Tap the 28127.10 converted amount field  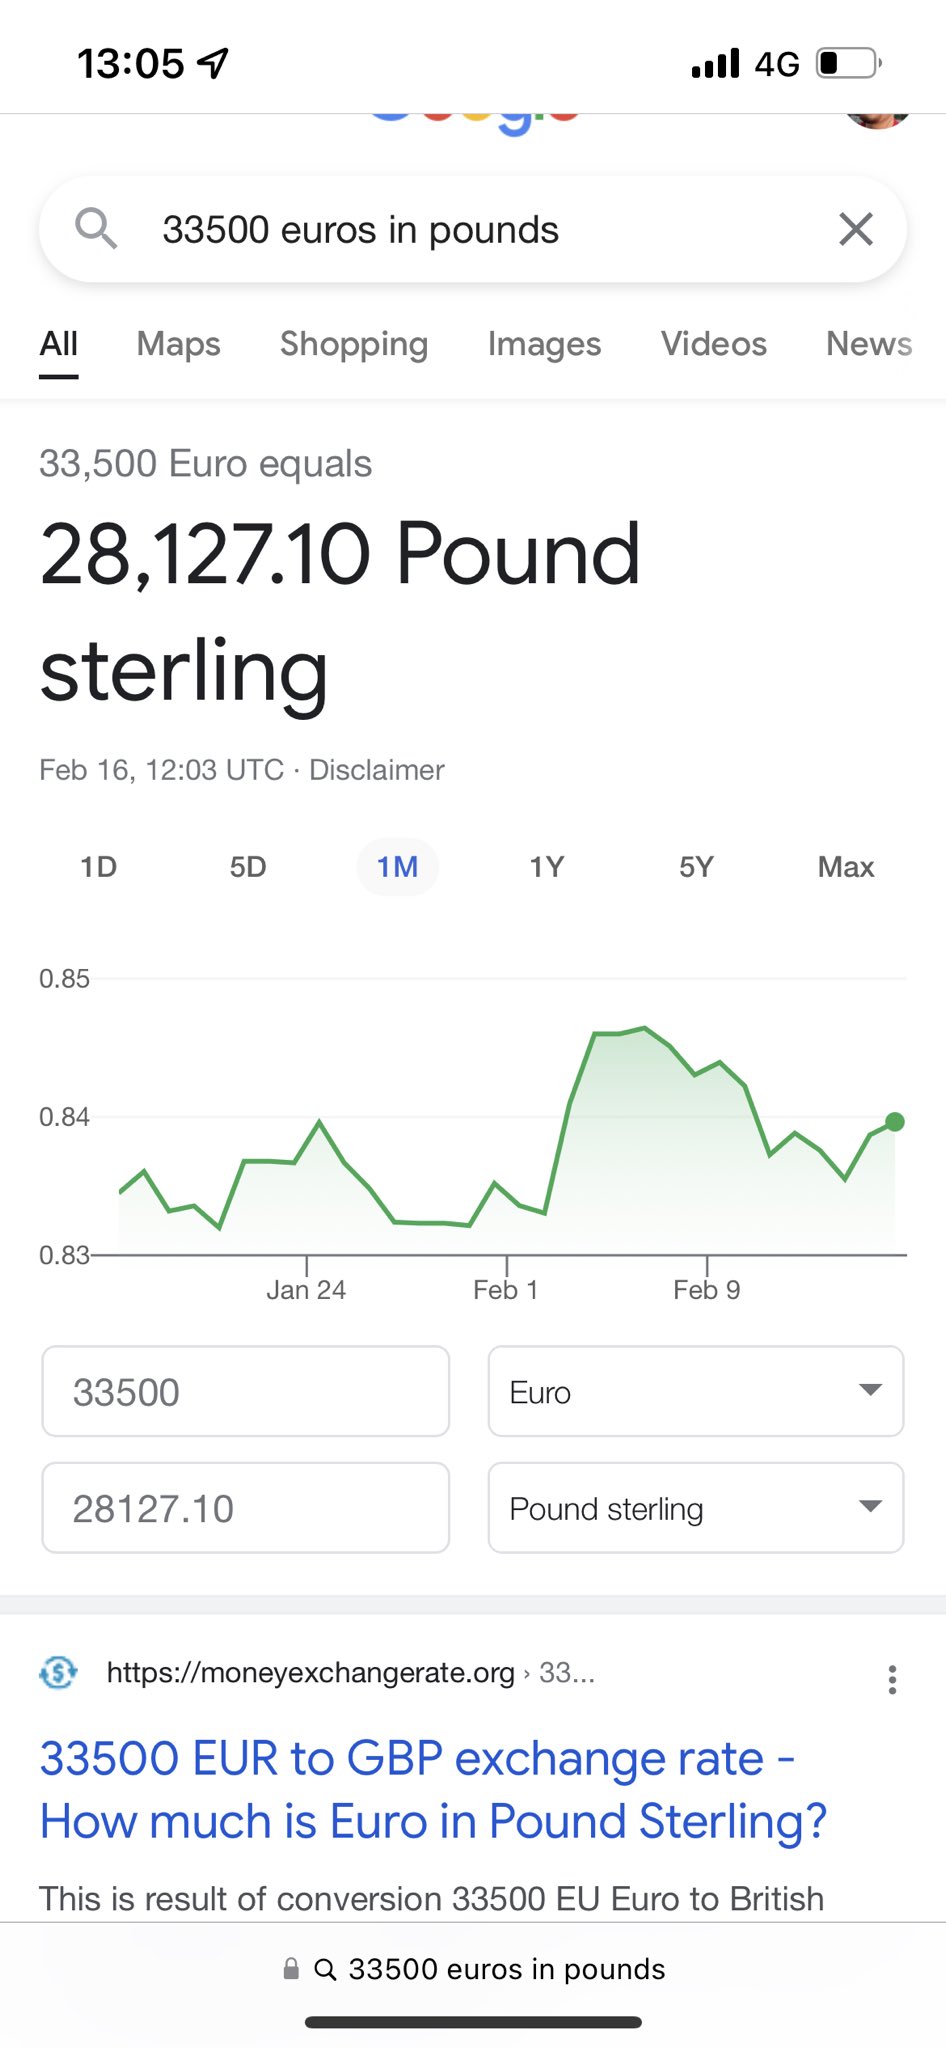245,1508
